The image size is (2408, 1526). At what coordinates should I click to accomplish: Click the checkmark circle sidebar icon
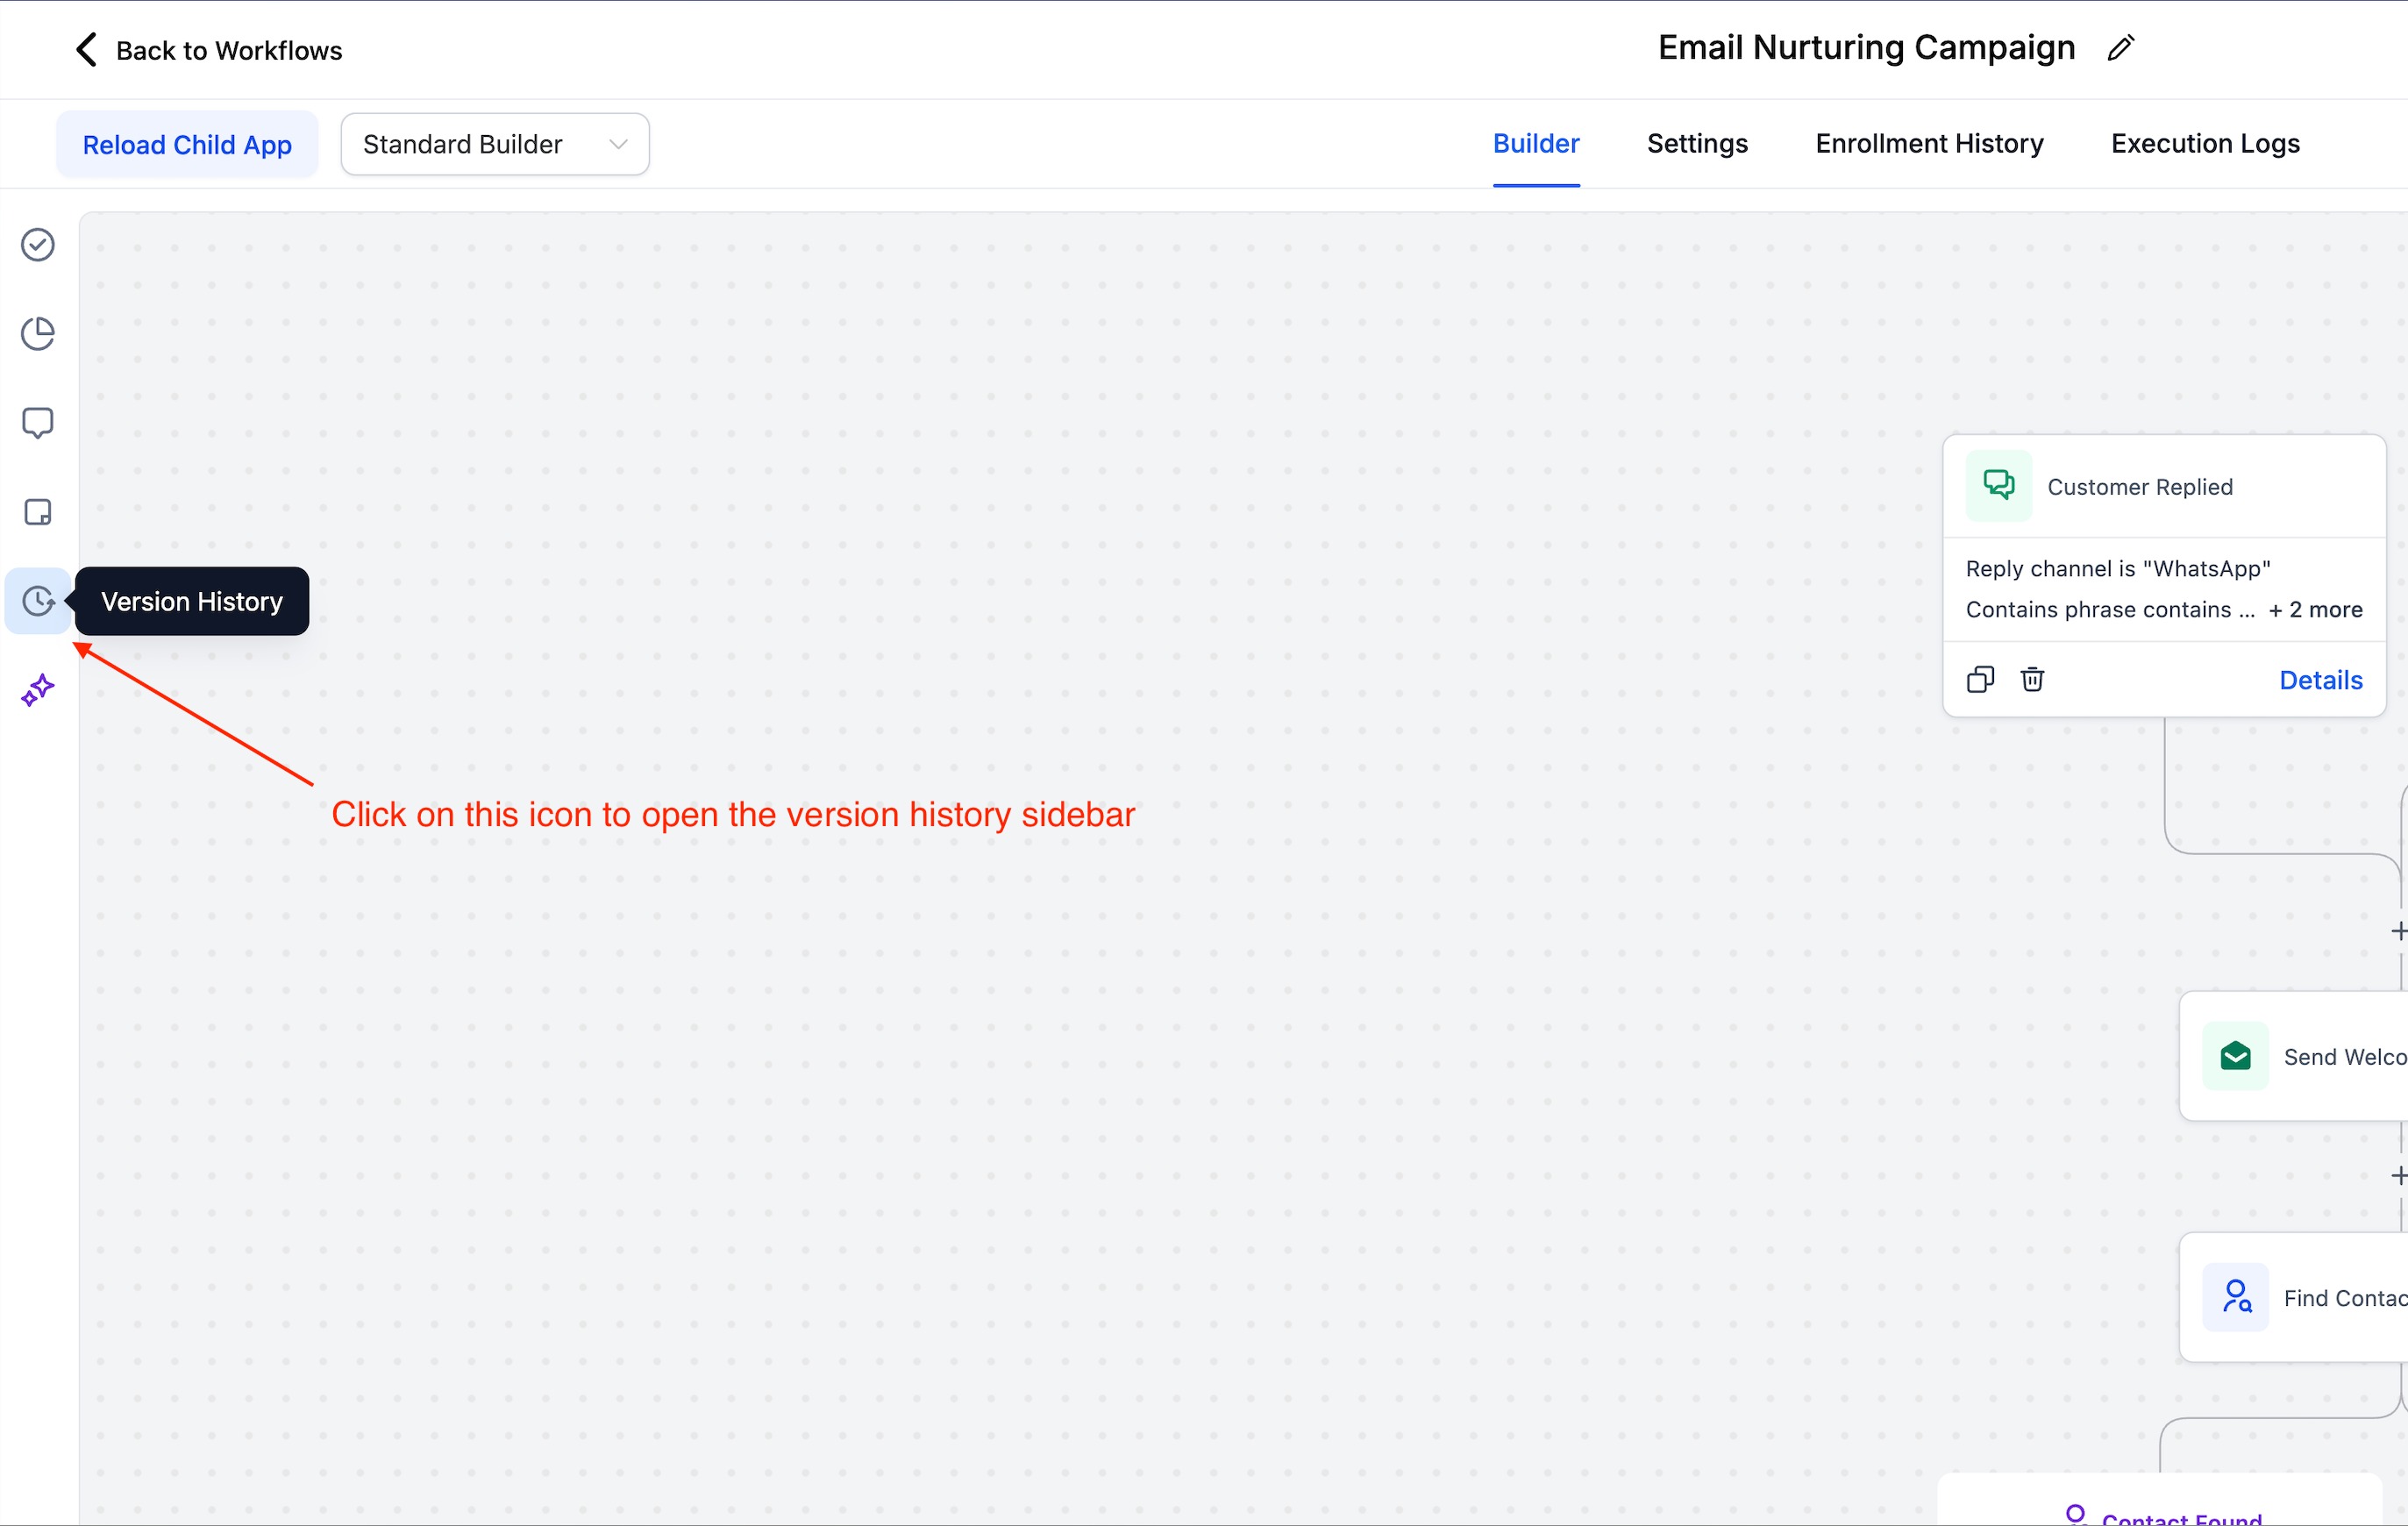38,245
